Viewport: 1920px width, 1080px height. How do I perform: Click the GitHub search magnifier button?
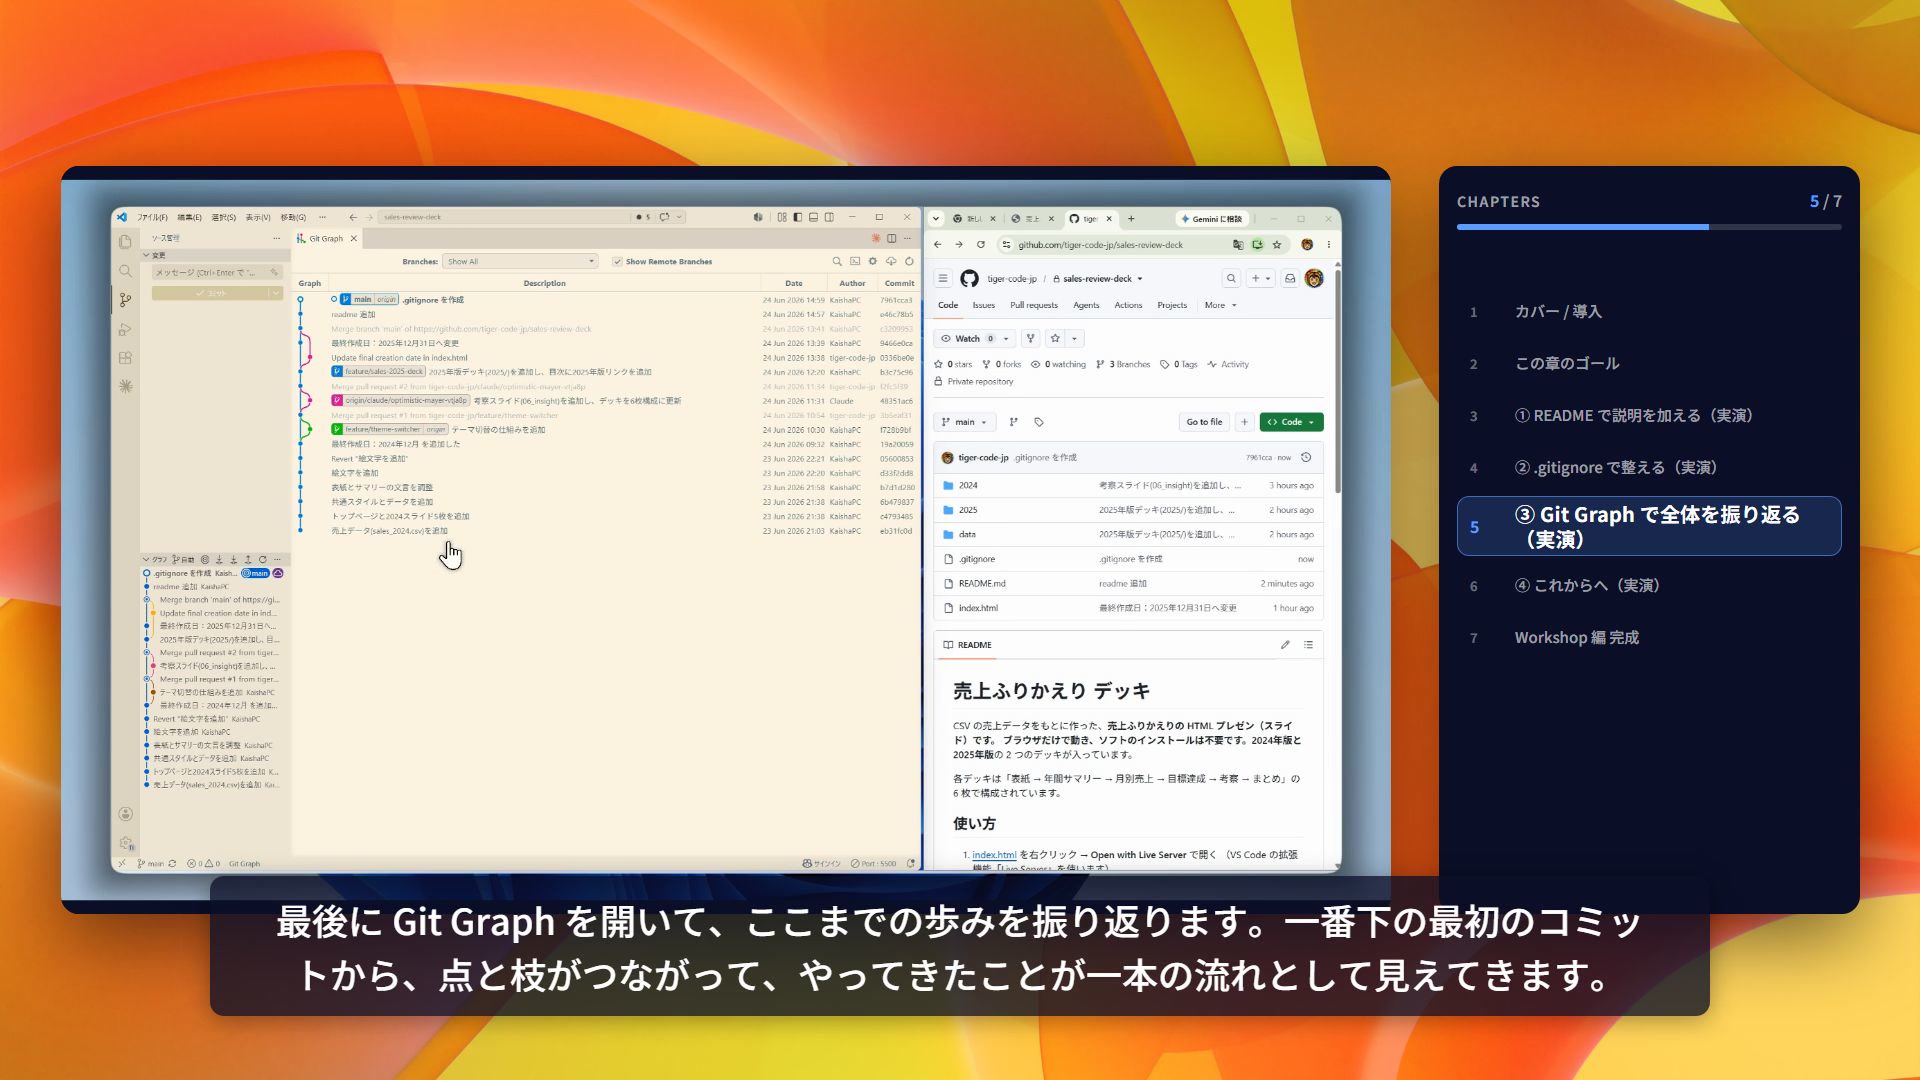[x=1231, y=279]
